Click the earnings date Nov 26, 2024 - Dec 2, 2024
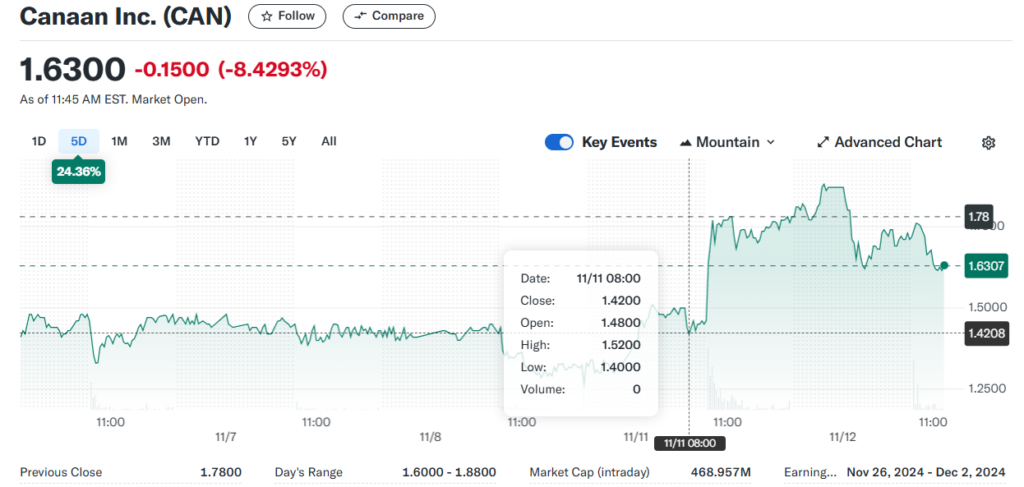The height and width of the screenshot is (487, 1024). point(926,472)
